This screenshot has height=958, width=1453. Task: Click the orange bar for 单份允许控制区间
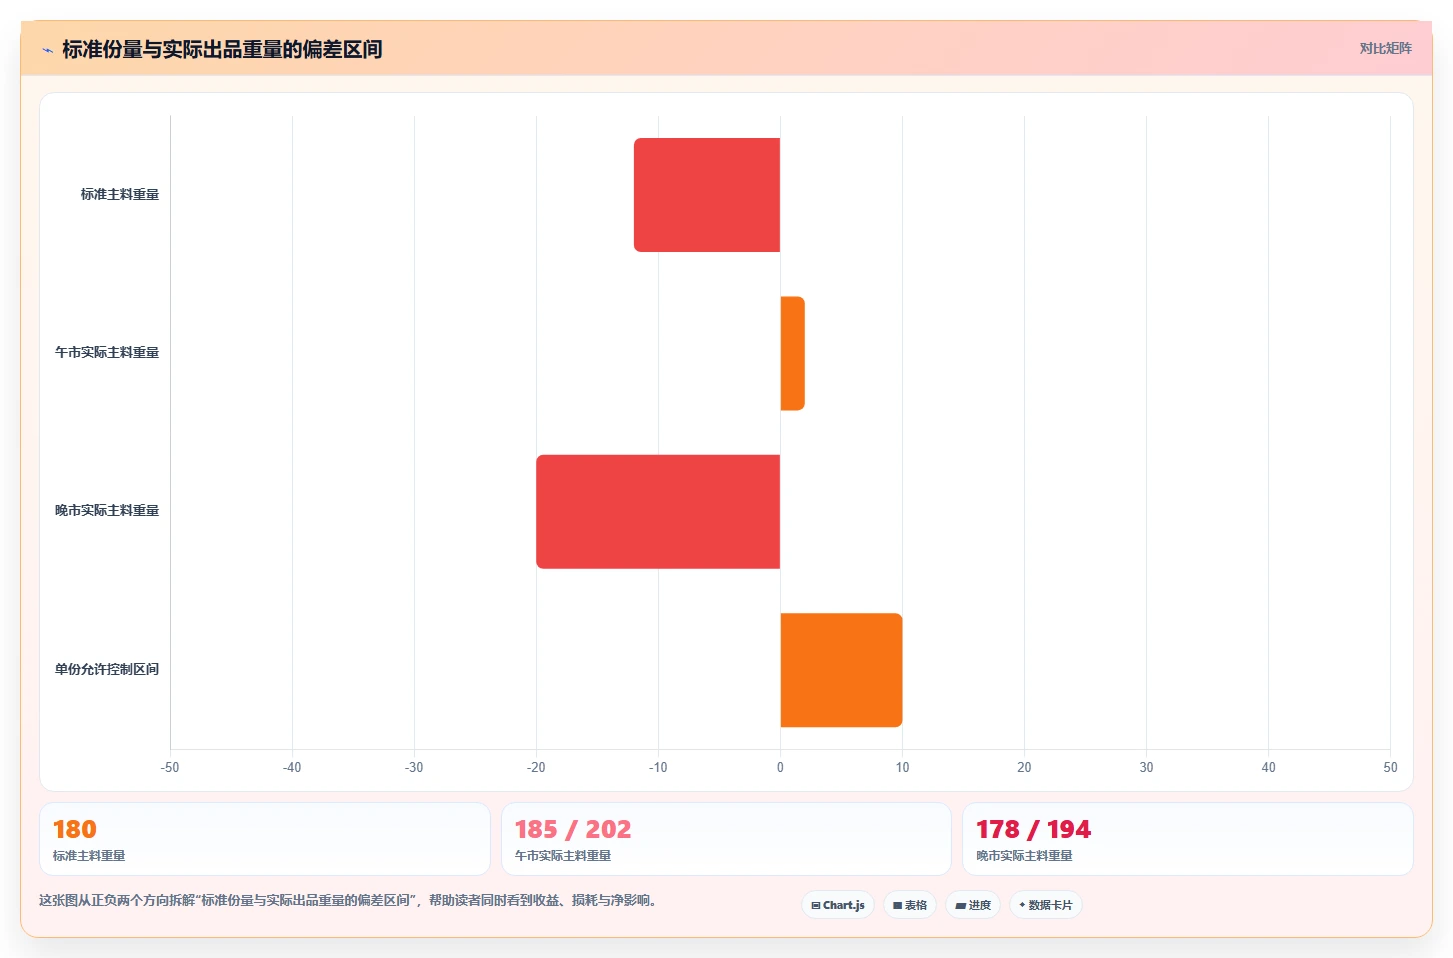[841, 670]
